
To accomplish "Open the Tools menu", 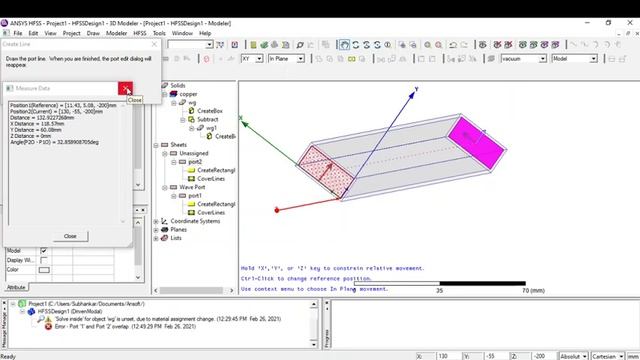I will [x=159, y=33].
